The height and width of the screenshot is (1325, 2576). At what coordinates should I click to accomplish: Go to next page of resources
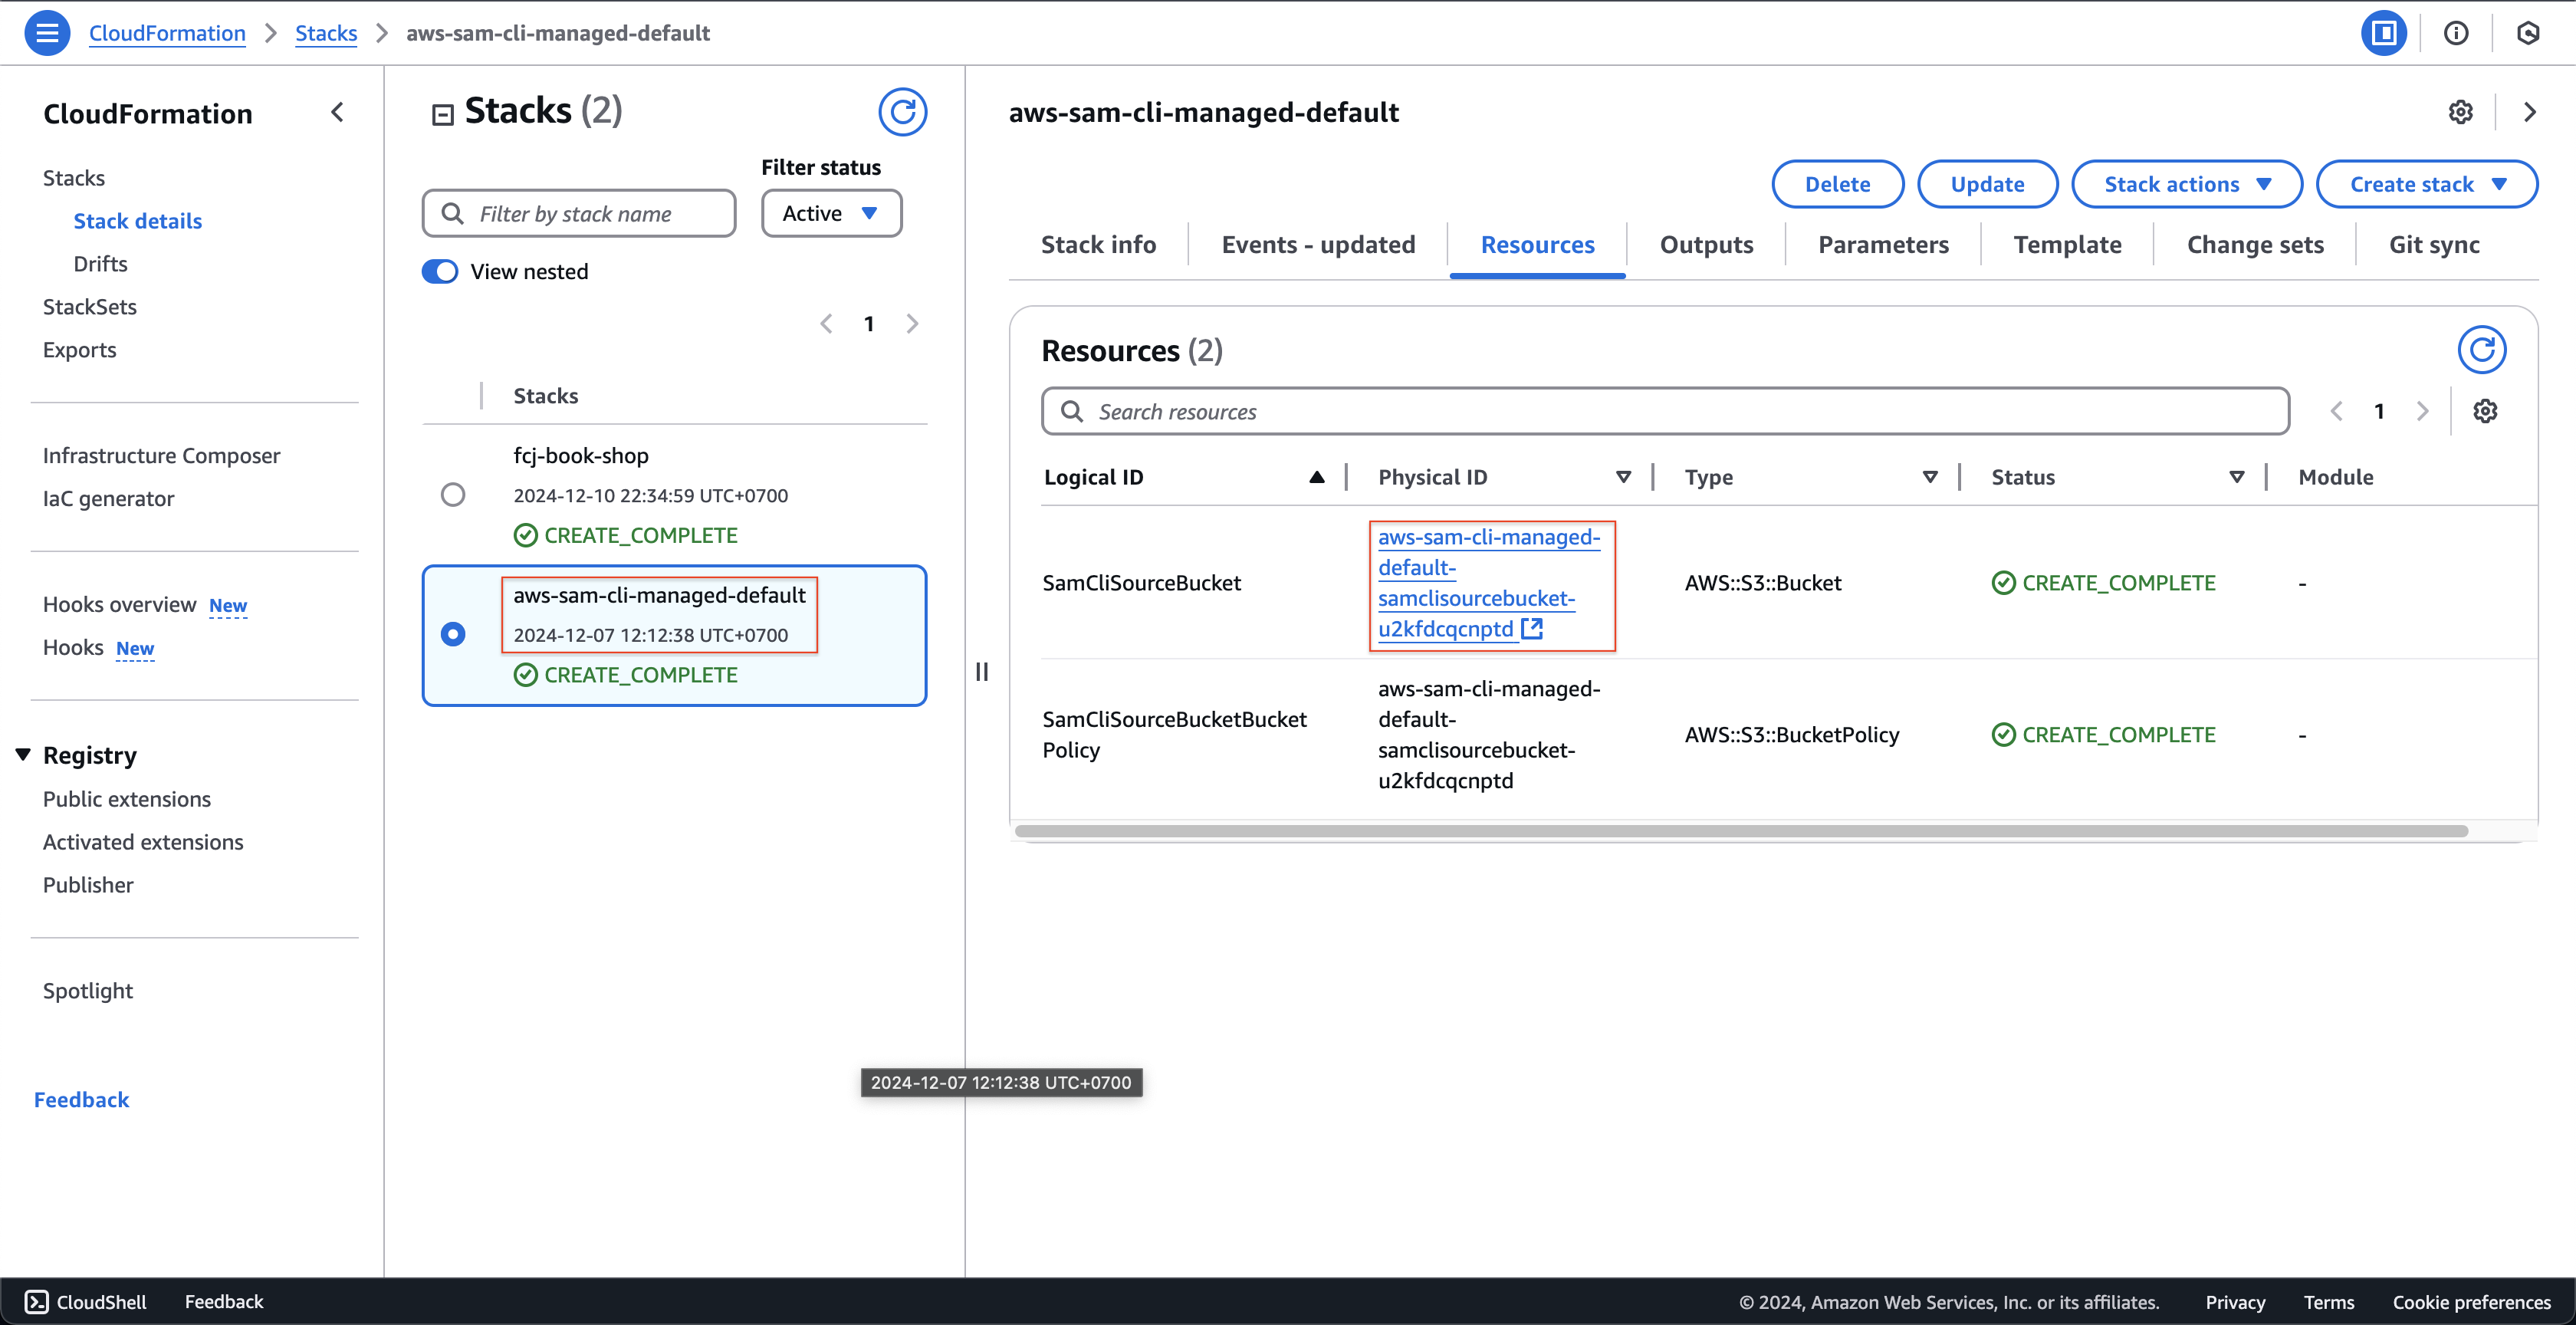click(2421, 411)
